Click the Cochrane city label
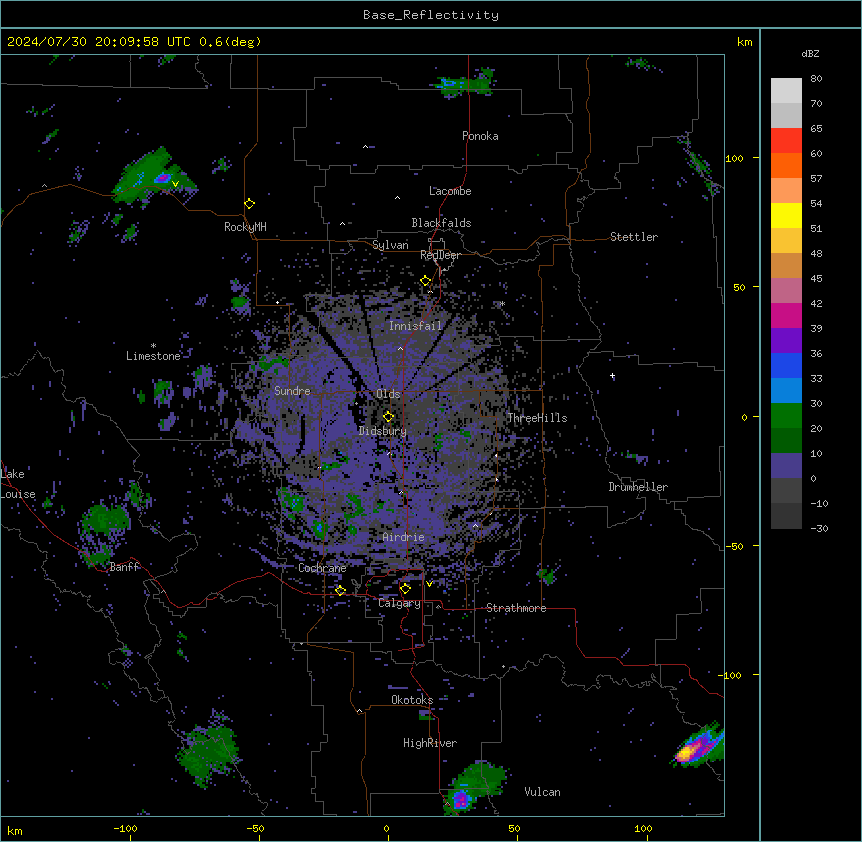Image resolution: width=862 pixels, height=842 pixels. coord(322,568)
